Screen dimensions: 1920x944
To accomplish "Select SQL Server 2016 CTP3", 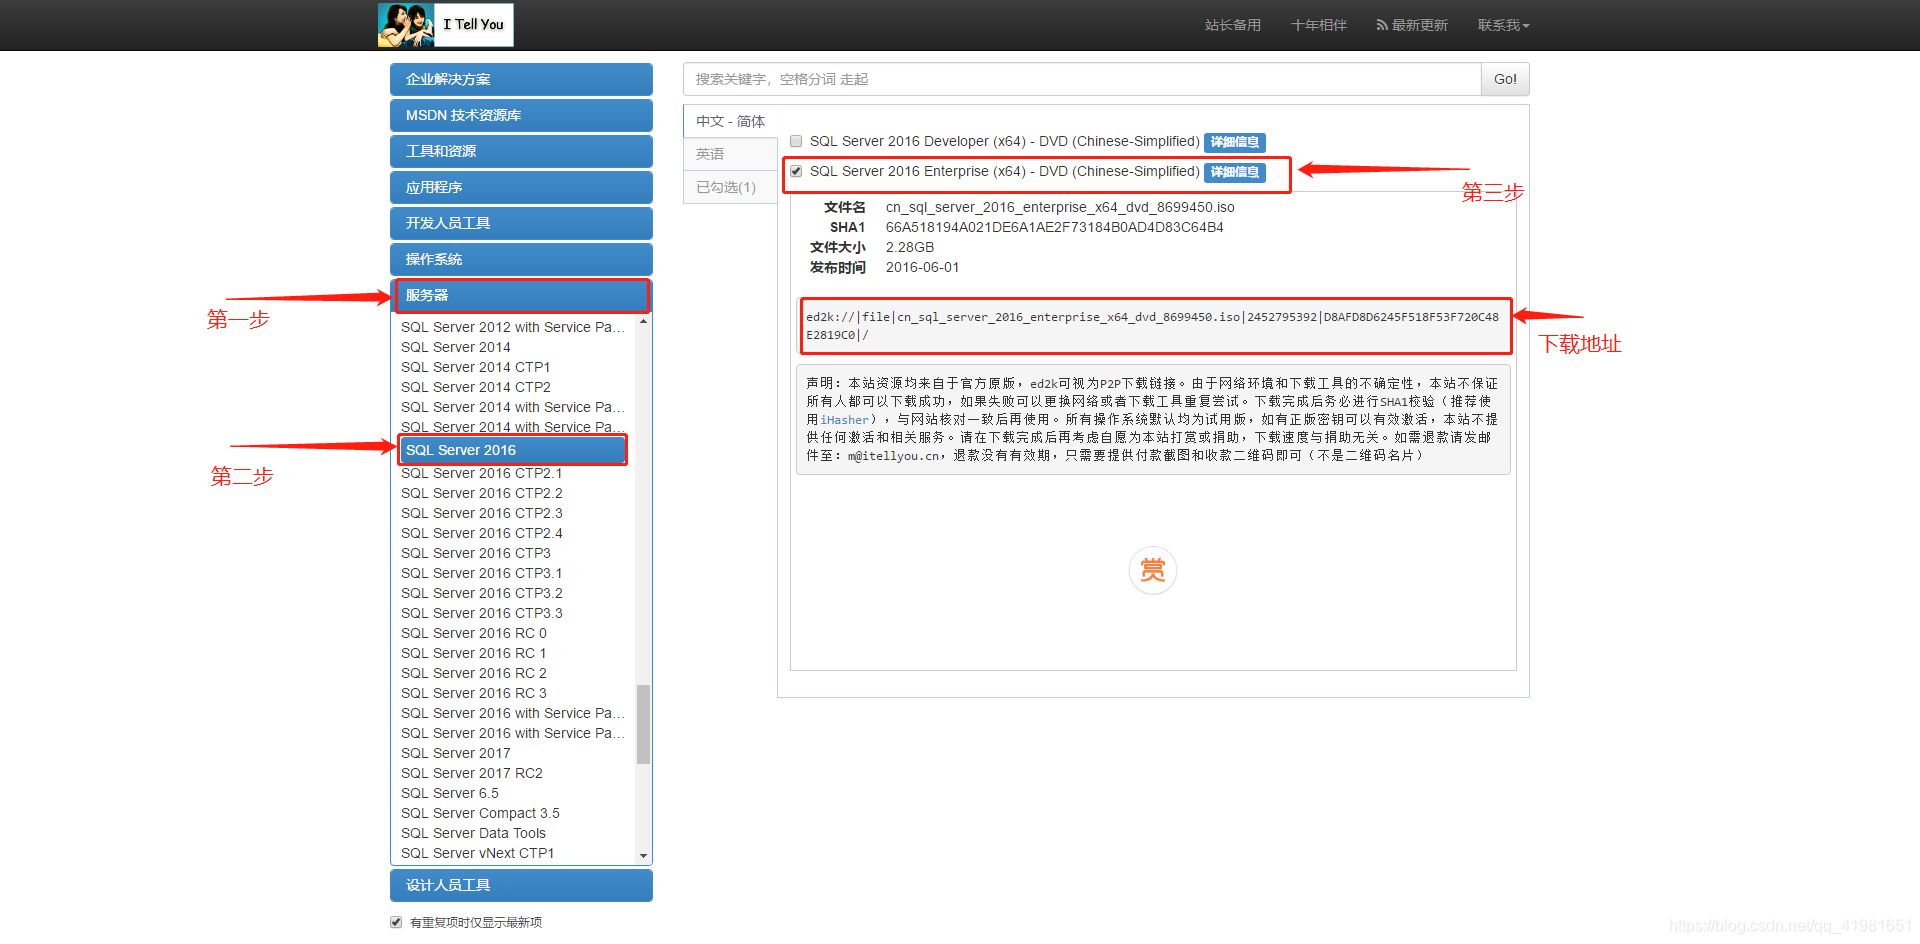I will pos(476,553).
